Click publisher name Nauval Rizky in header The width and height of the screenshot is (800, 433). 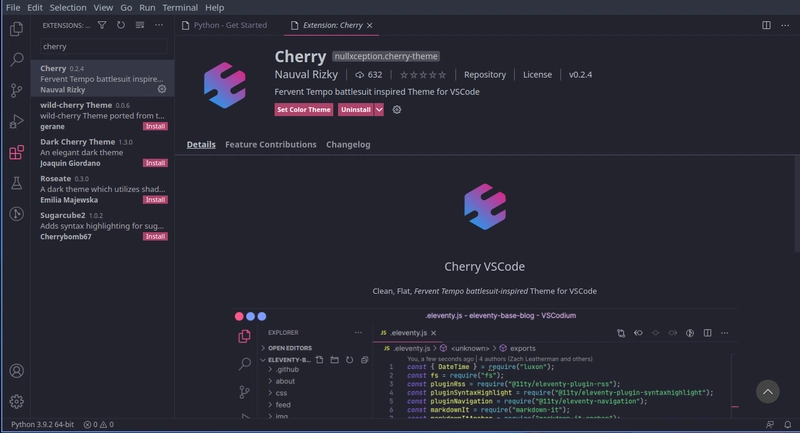coord(306,74)
